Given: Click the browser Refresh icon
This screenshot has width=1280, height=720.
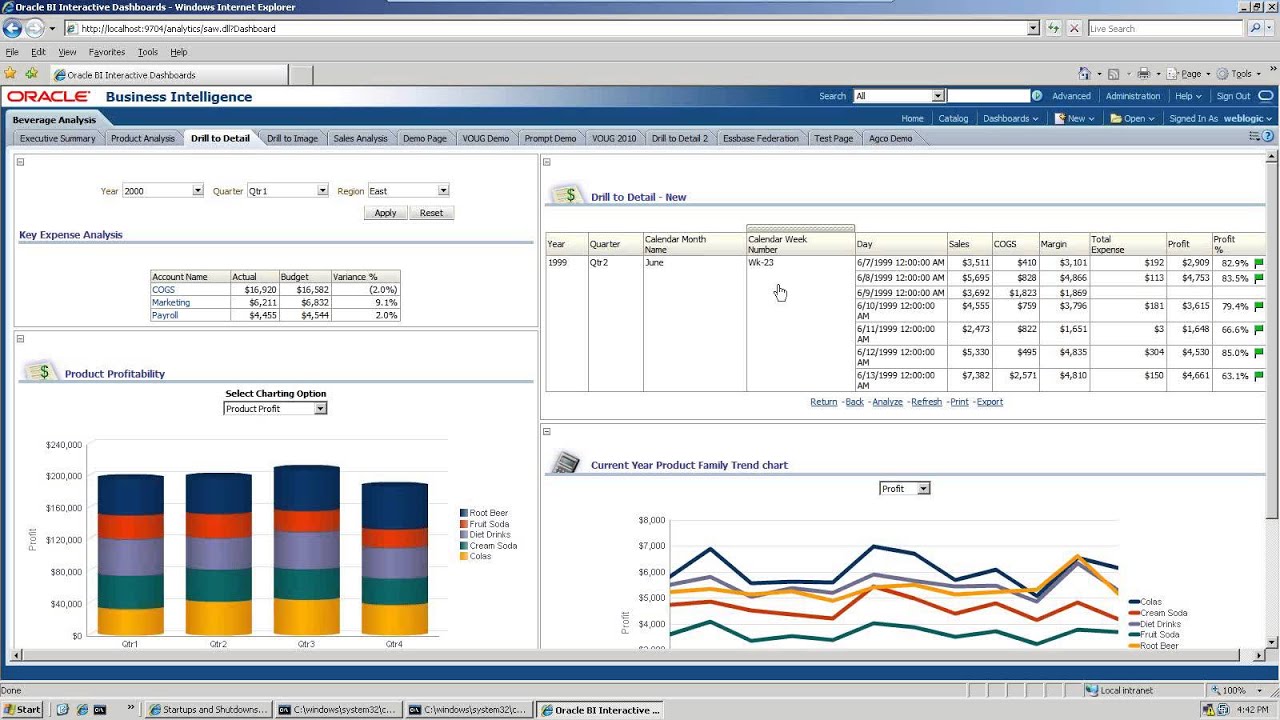Looking at the screenshot, I should 1054,29.
